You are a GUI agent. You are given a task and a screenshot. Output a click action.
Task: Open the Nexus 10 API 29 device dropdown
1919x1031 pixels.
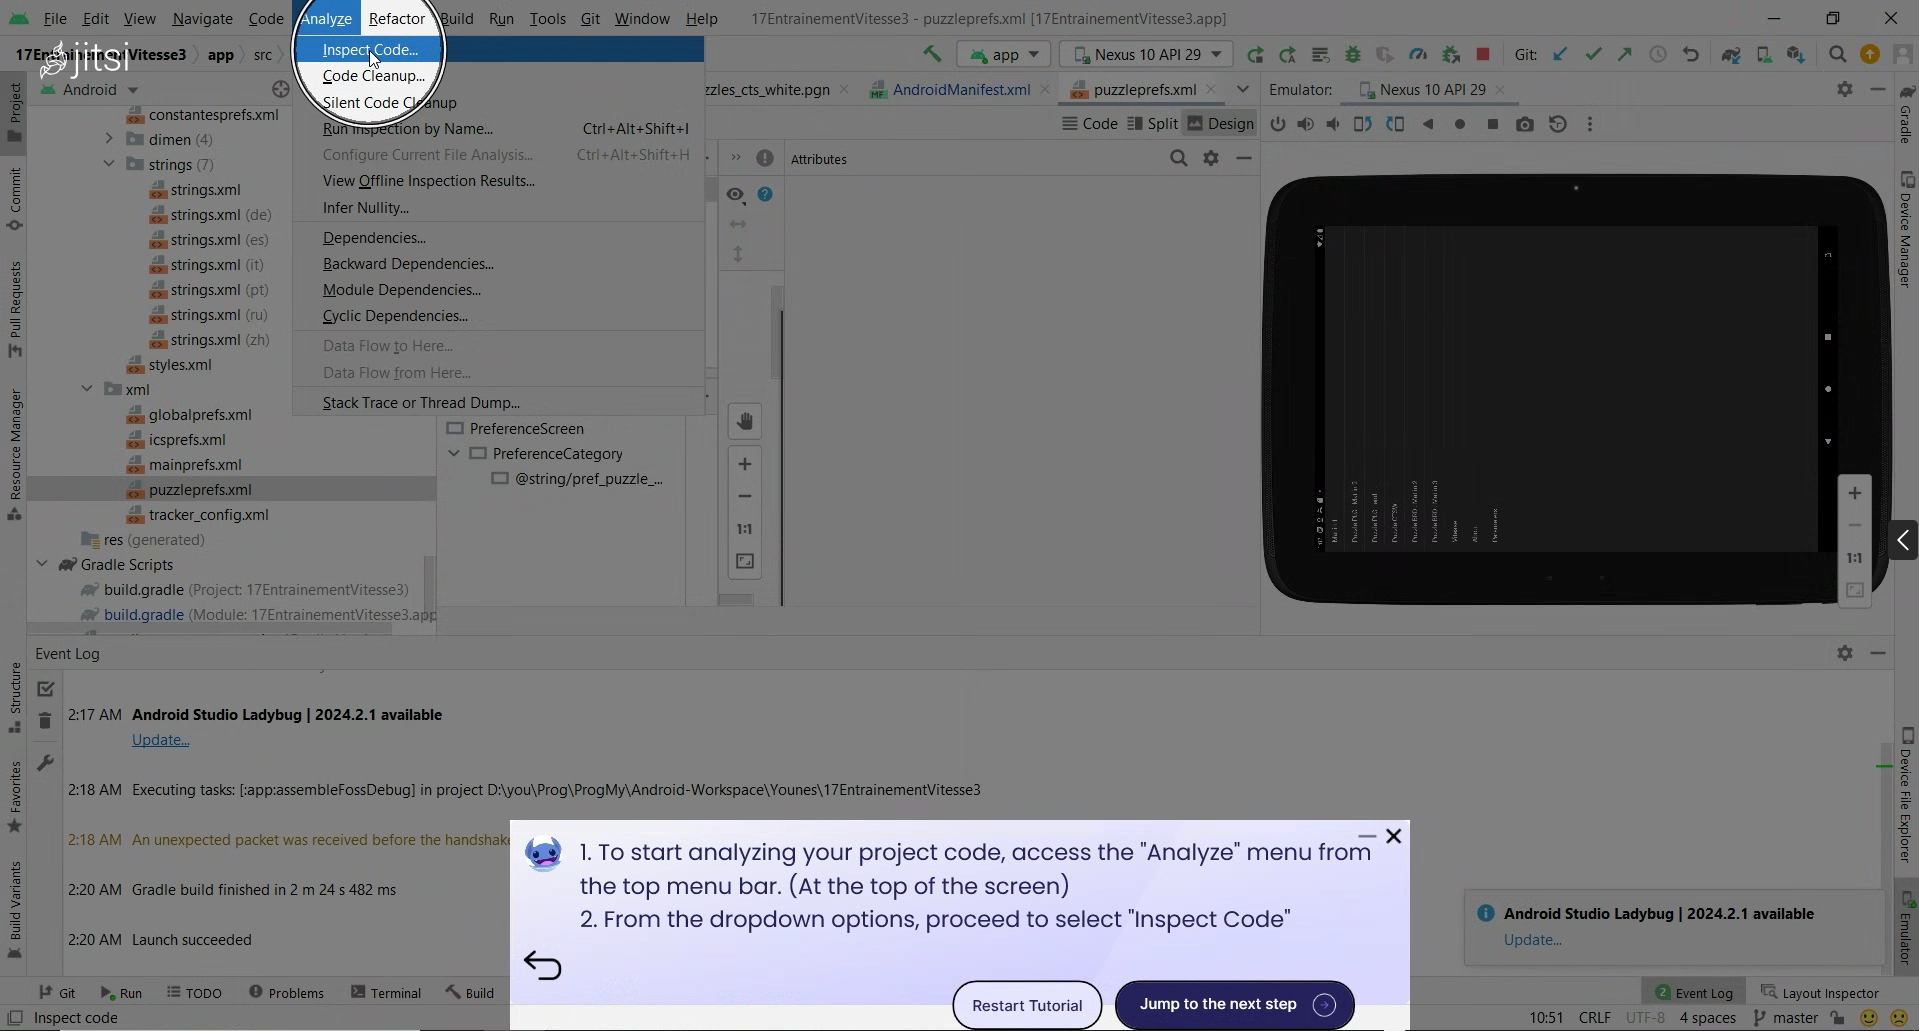(x=1146, y=54)
